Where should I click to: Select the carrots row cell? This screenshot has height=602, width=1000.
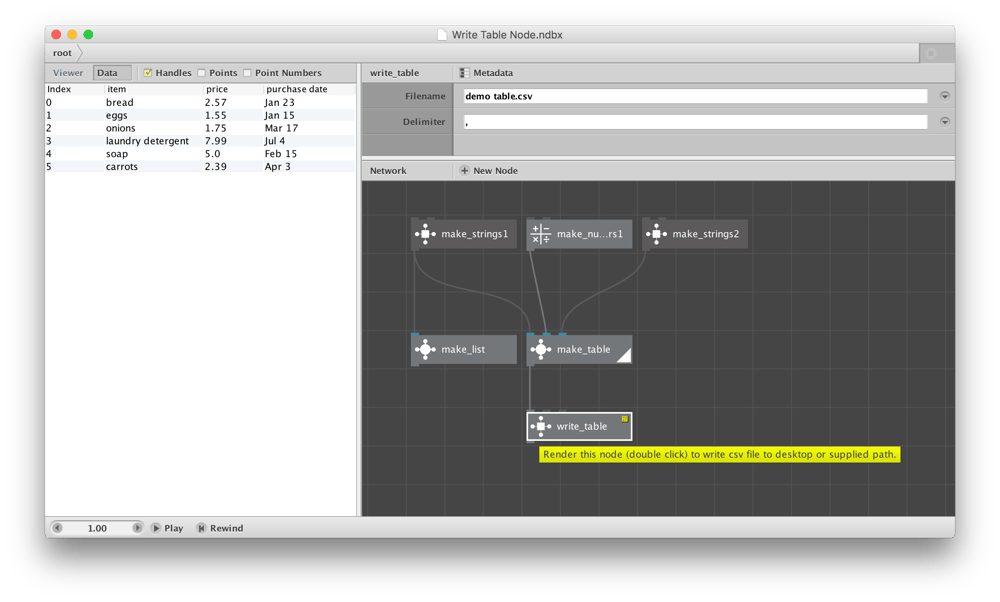(122, 166)
